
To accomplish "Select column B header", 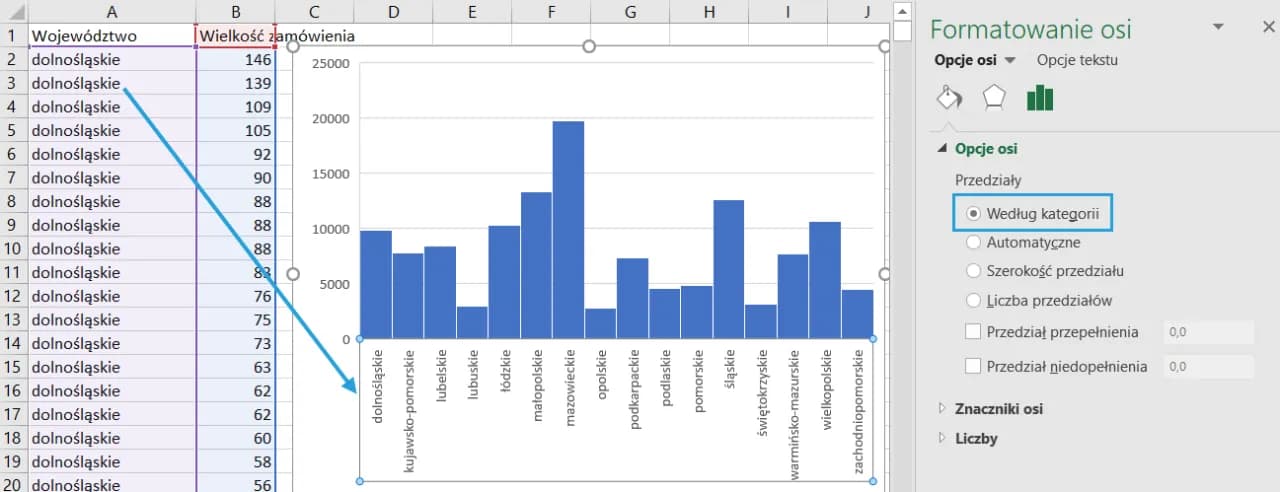I will click(x=235, y=11).
